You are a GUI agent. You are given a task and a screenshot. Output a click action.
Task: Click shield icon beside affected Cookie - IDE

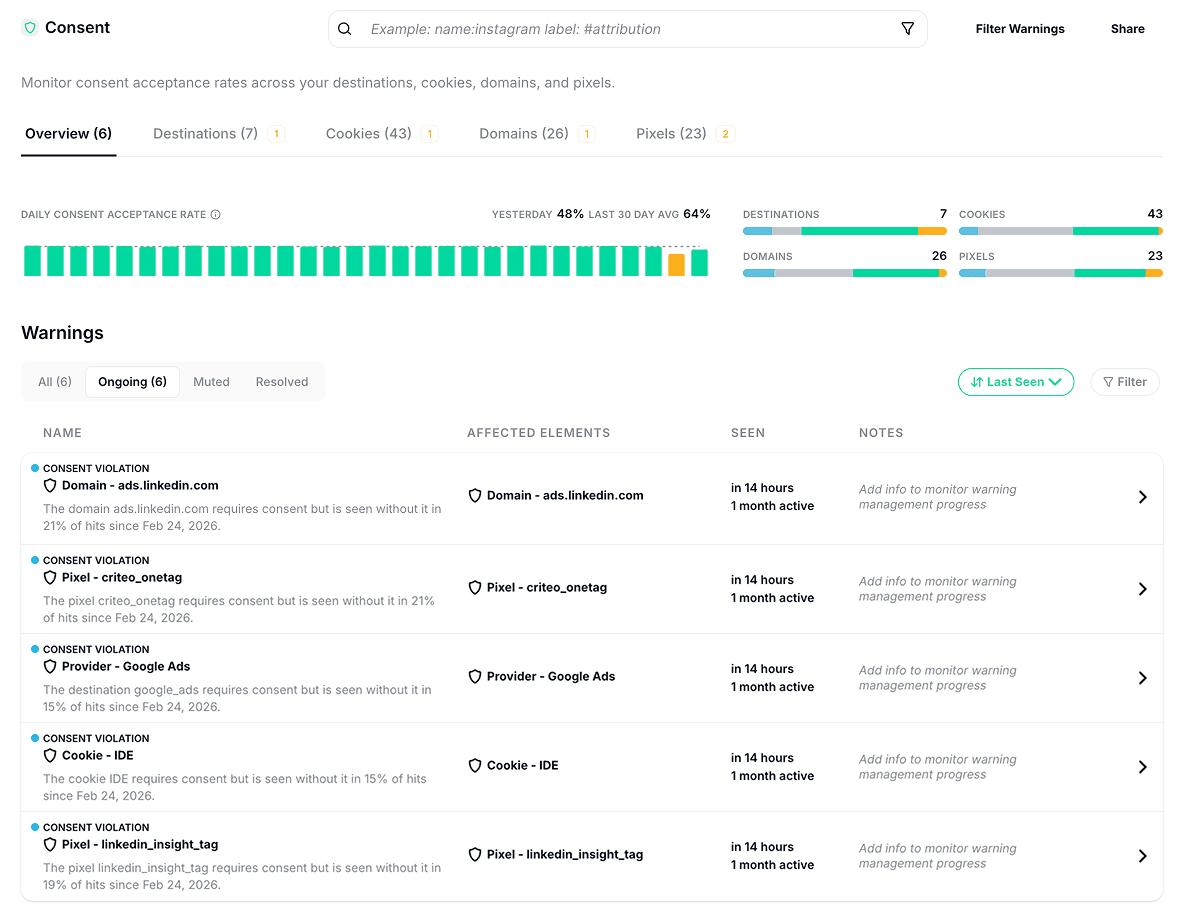tap(475, 766)
